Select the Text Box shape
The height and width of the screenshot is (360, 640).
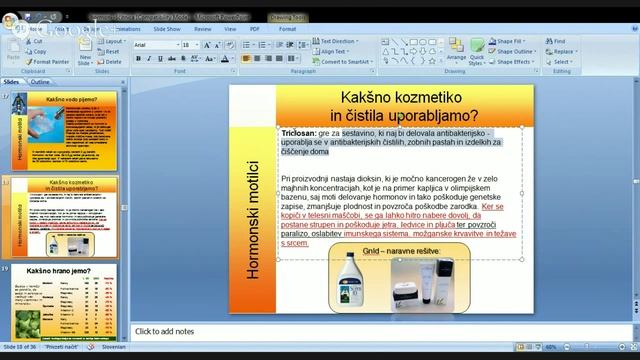point(385,42)
